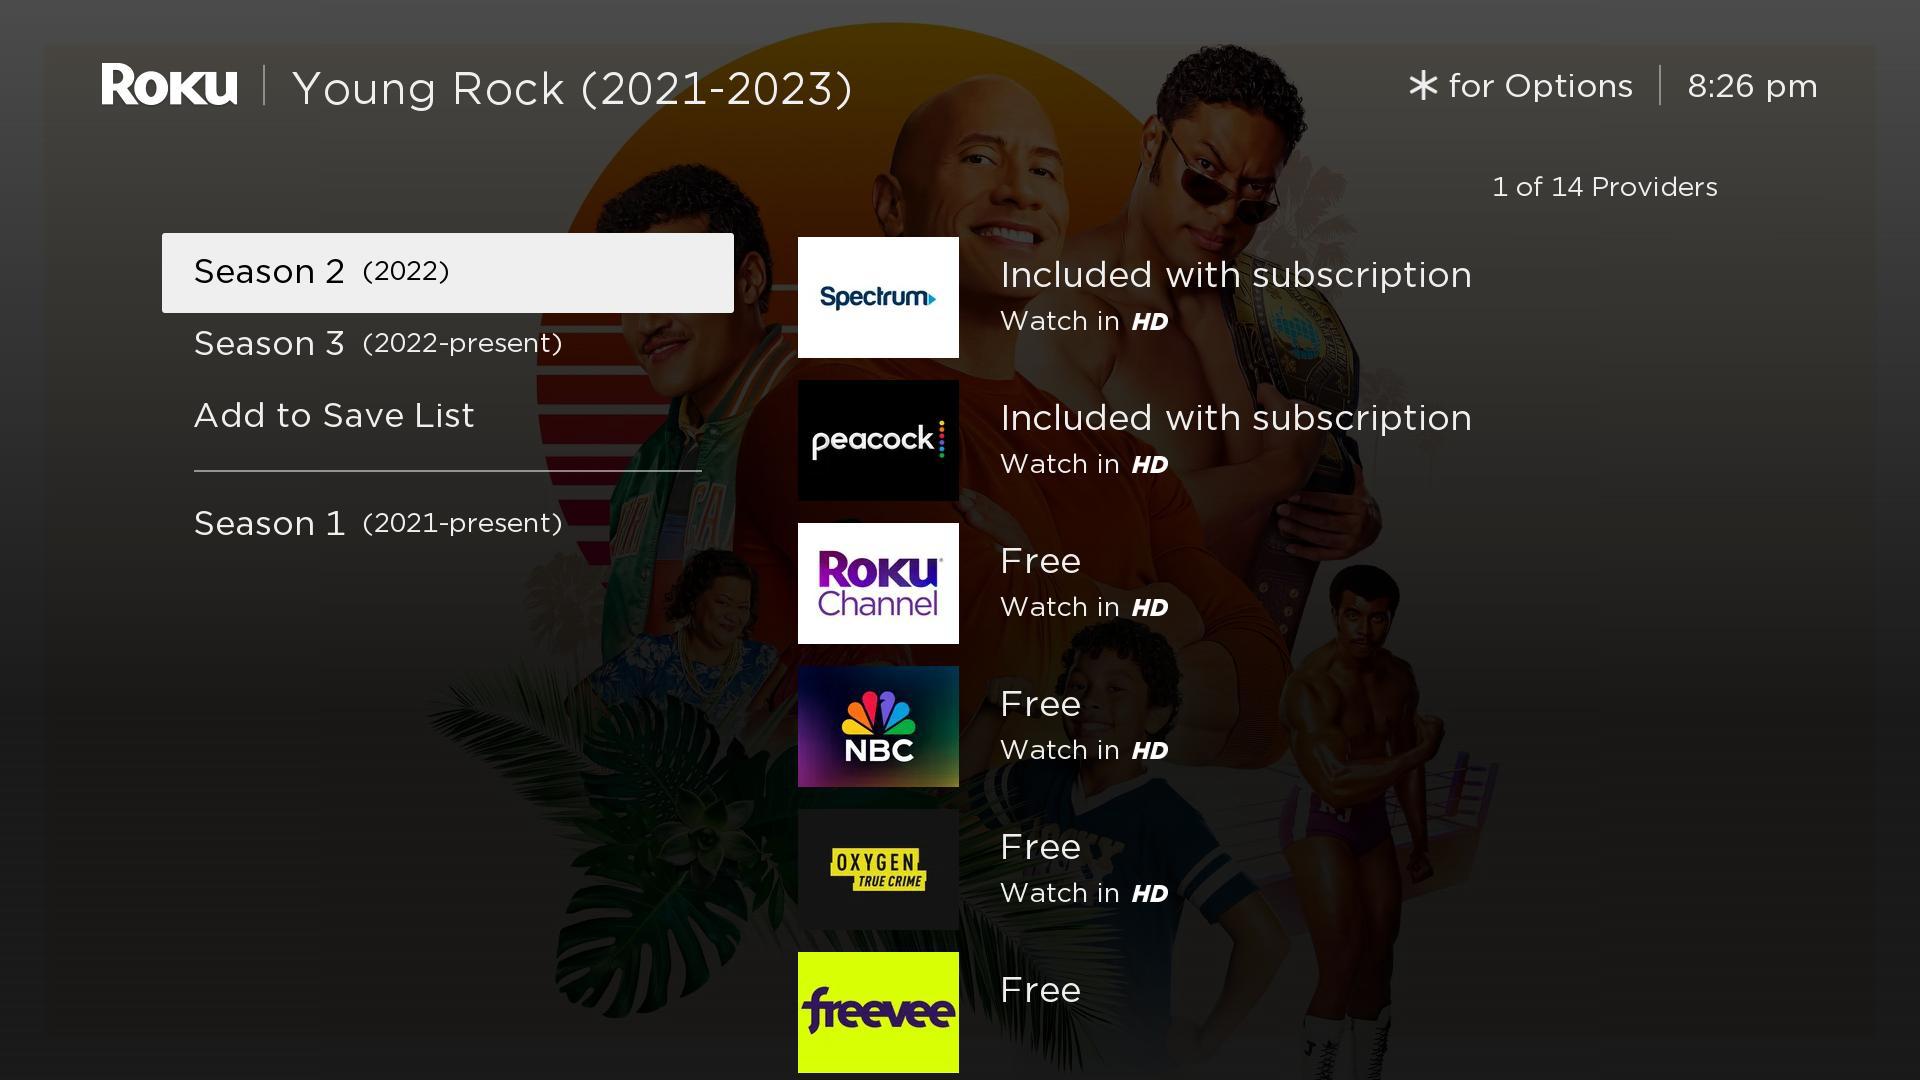Open the Spectrum provider option
Screen dimensions: 1920x1080
(878, 297)
